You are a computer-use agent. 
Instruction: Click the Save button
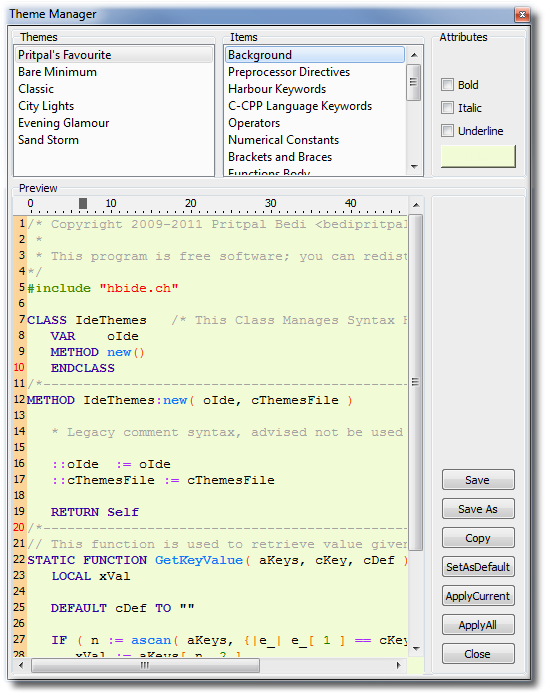click(478, 480)
